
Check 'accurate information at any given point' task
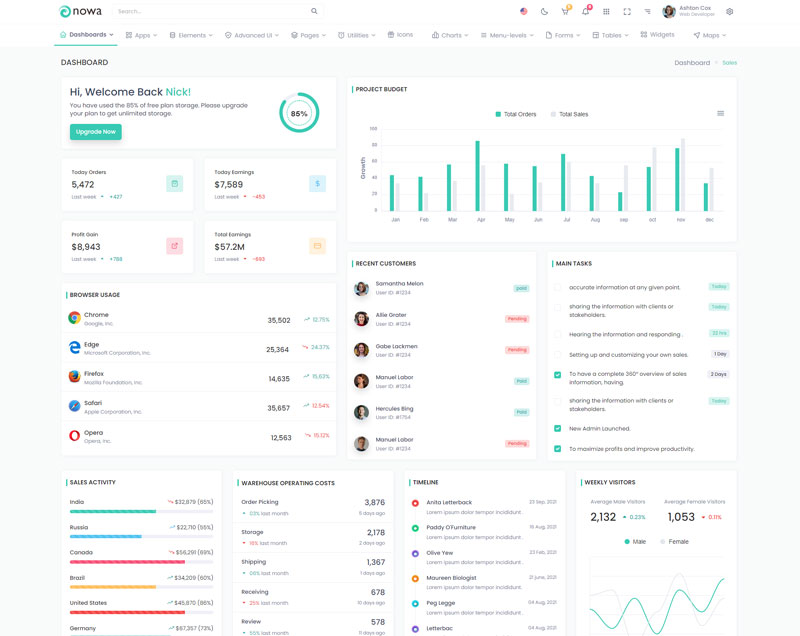tap(557, 287)
